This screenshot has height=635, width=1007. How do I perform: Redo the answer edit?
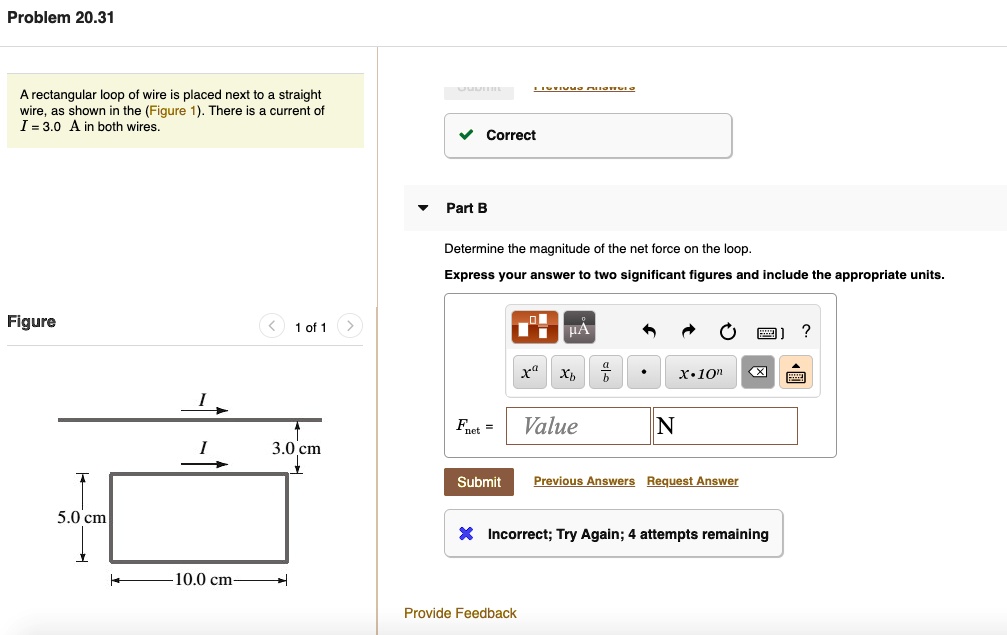(688, 331)
